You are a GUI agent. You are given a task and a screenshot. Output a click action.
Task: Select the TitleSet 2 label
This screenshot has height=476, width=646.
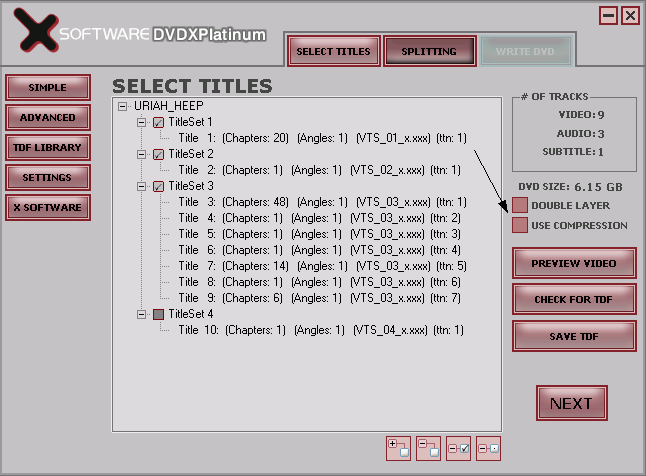pyautogui.click(x=191, y=154)
